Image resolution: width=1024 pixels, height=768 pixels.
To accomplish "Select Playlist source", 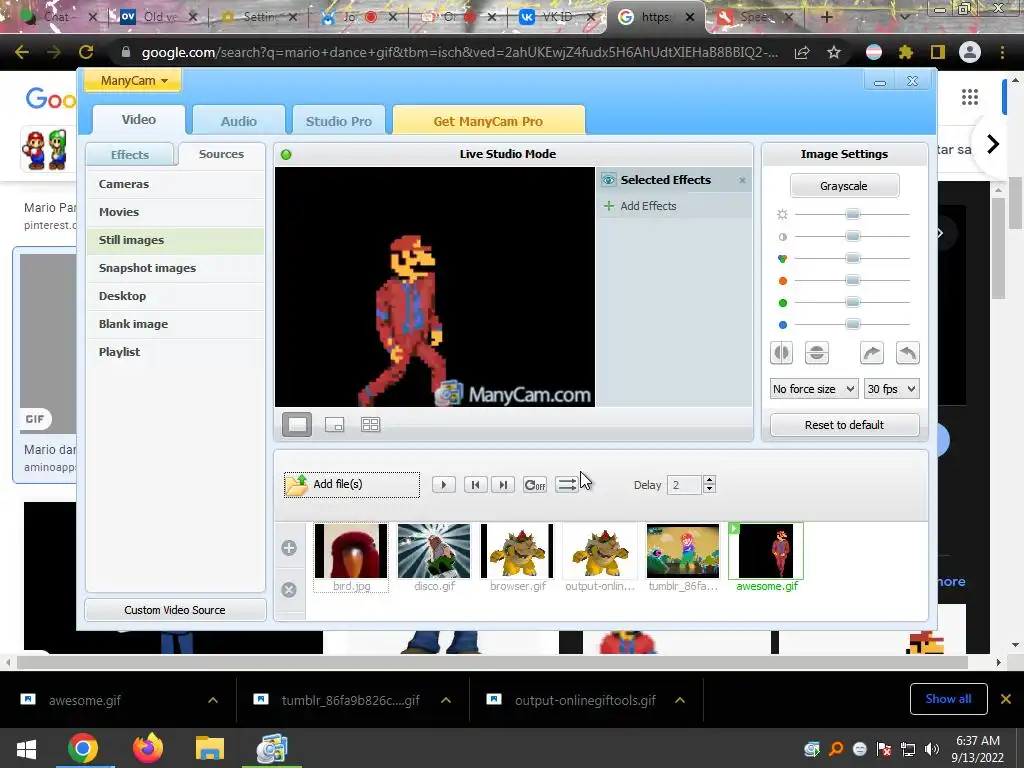I will click(176, 352).
